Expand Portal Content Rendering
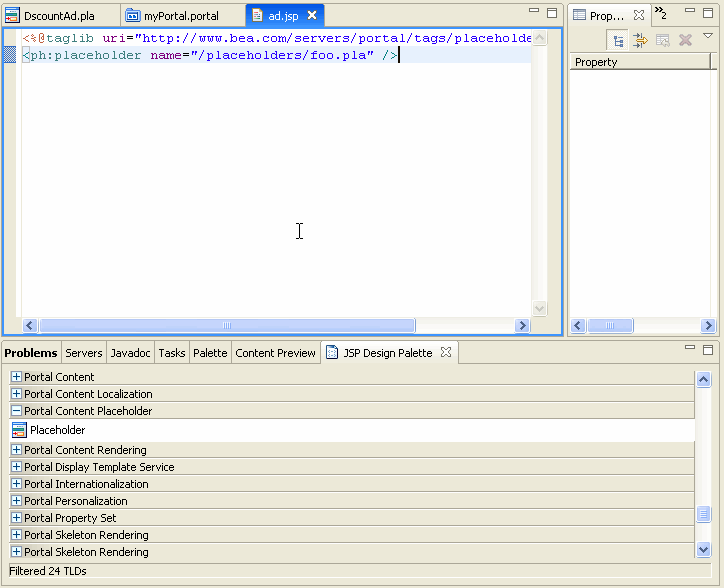This screenshot has height=588, width=724. pyautogui.click(x=16, y=450)
